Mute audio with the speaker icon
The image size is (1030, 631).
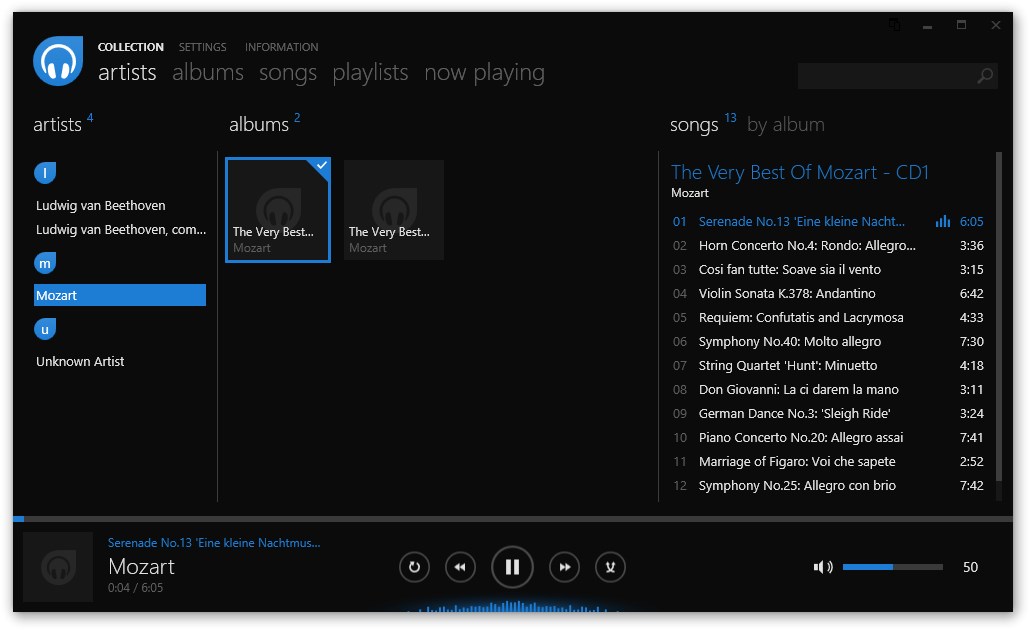[822, 567]
